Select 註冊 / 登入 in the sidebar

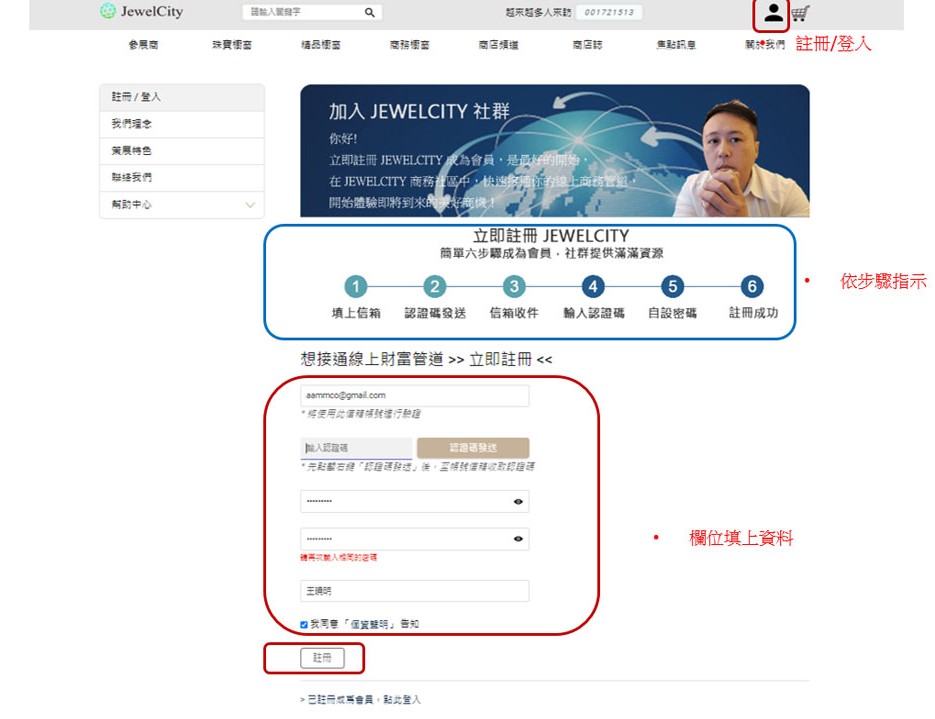tap(182, 97)
